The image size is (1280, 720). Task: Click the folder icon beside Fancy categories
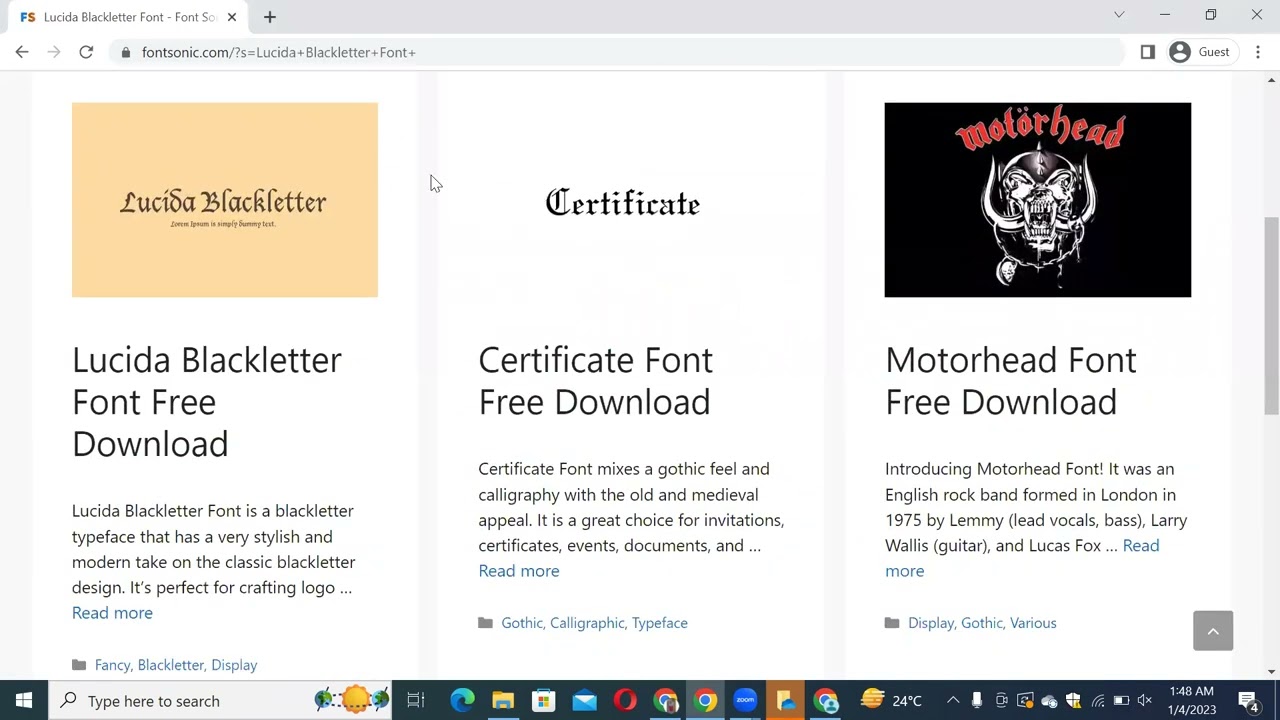click(x=79, y=665)
